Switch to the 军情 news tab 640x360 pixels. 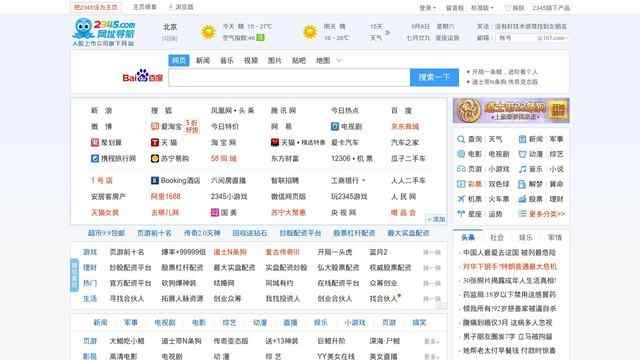555,237
